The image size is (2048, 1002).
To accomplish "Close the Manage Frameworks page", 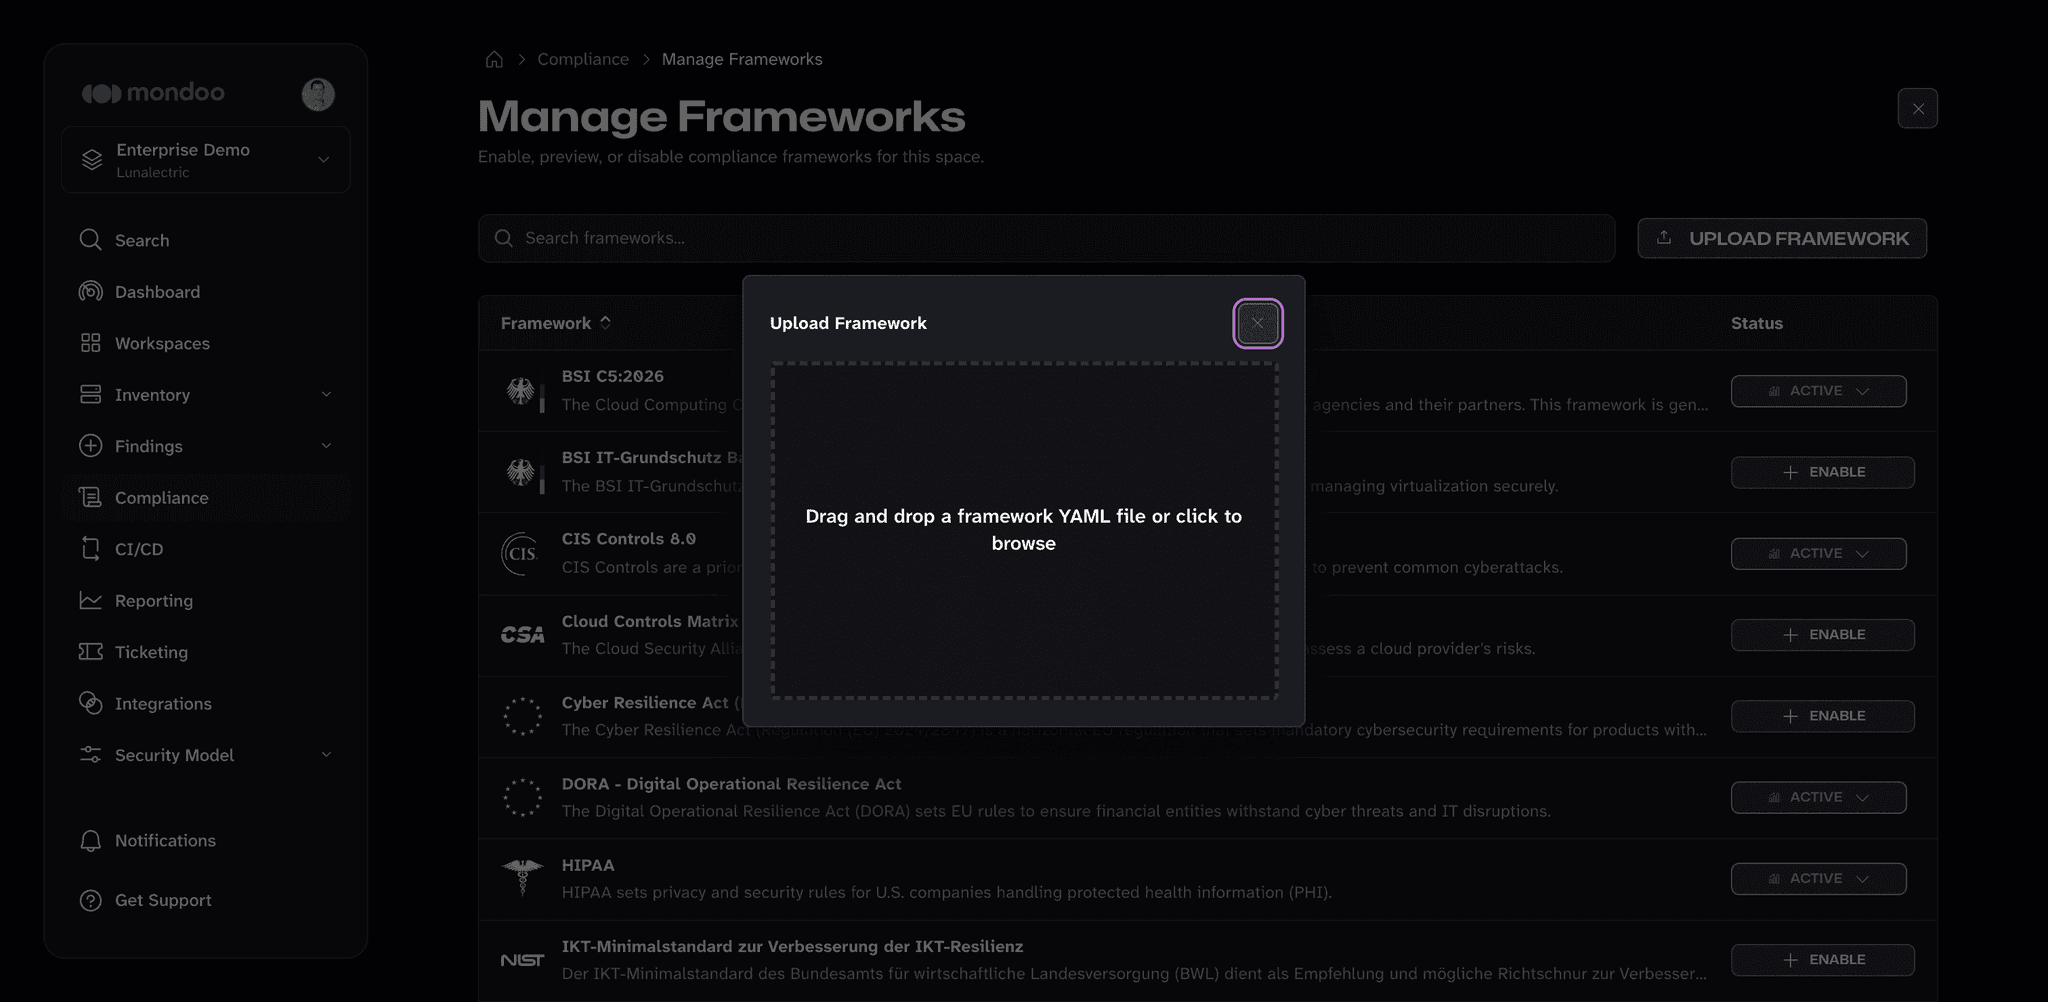I will pos(1917,109).
